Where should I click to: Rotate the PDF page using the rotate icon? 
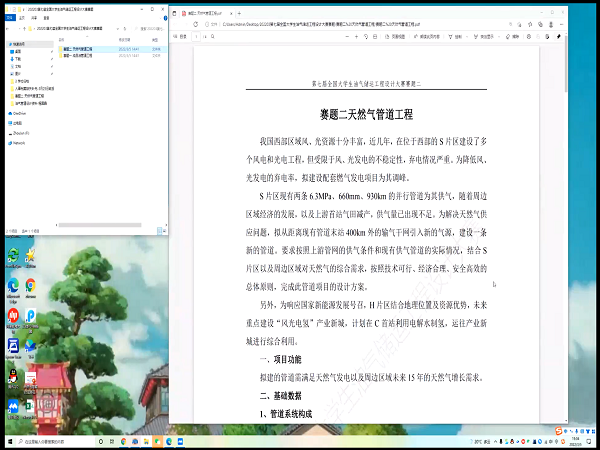366,37
